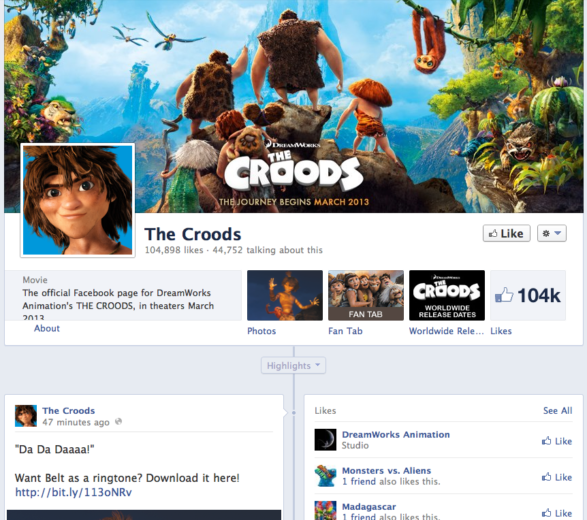Click the 104k likes thumbs-up tile
Viewport: 587px width, 520px height.
pyautogui.click(x=528, y=295)
